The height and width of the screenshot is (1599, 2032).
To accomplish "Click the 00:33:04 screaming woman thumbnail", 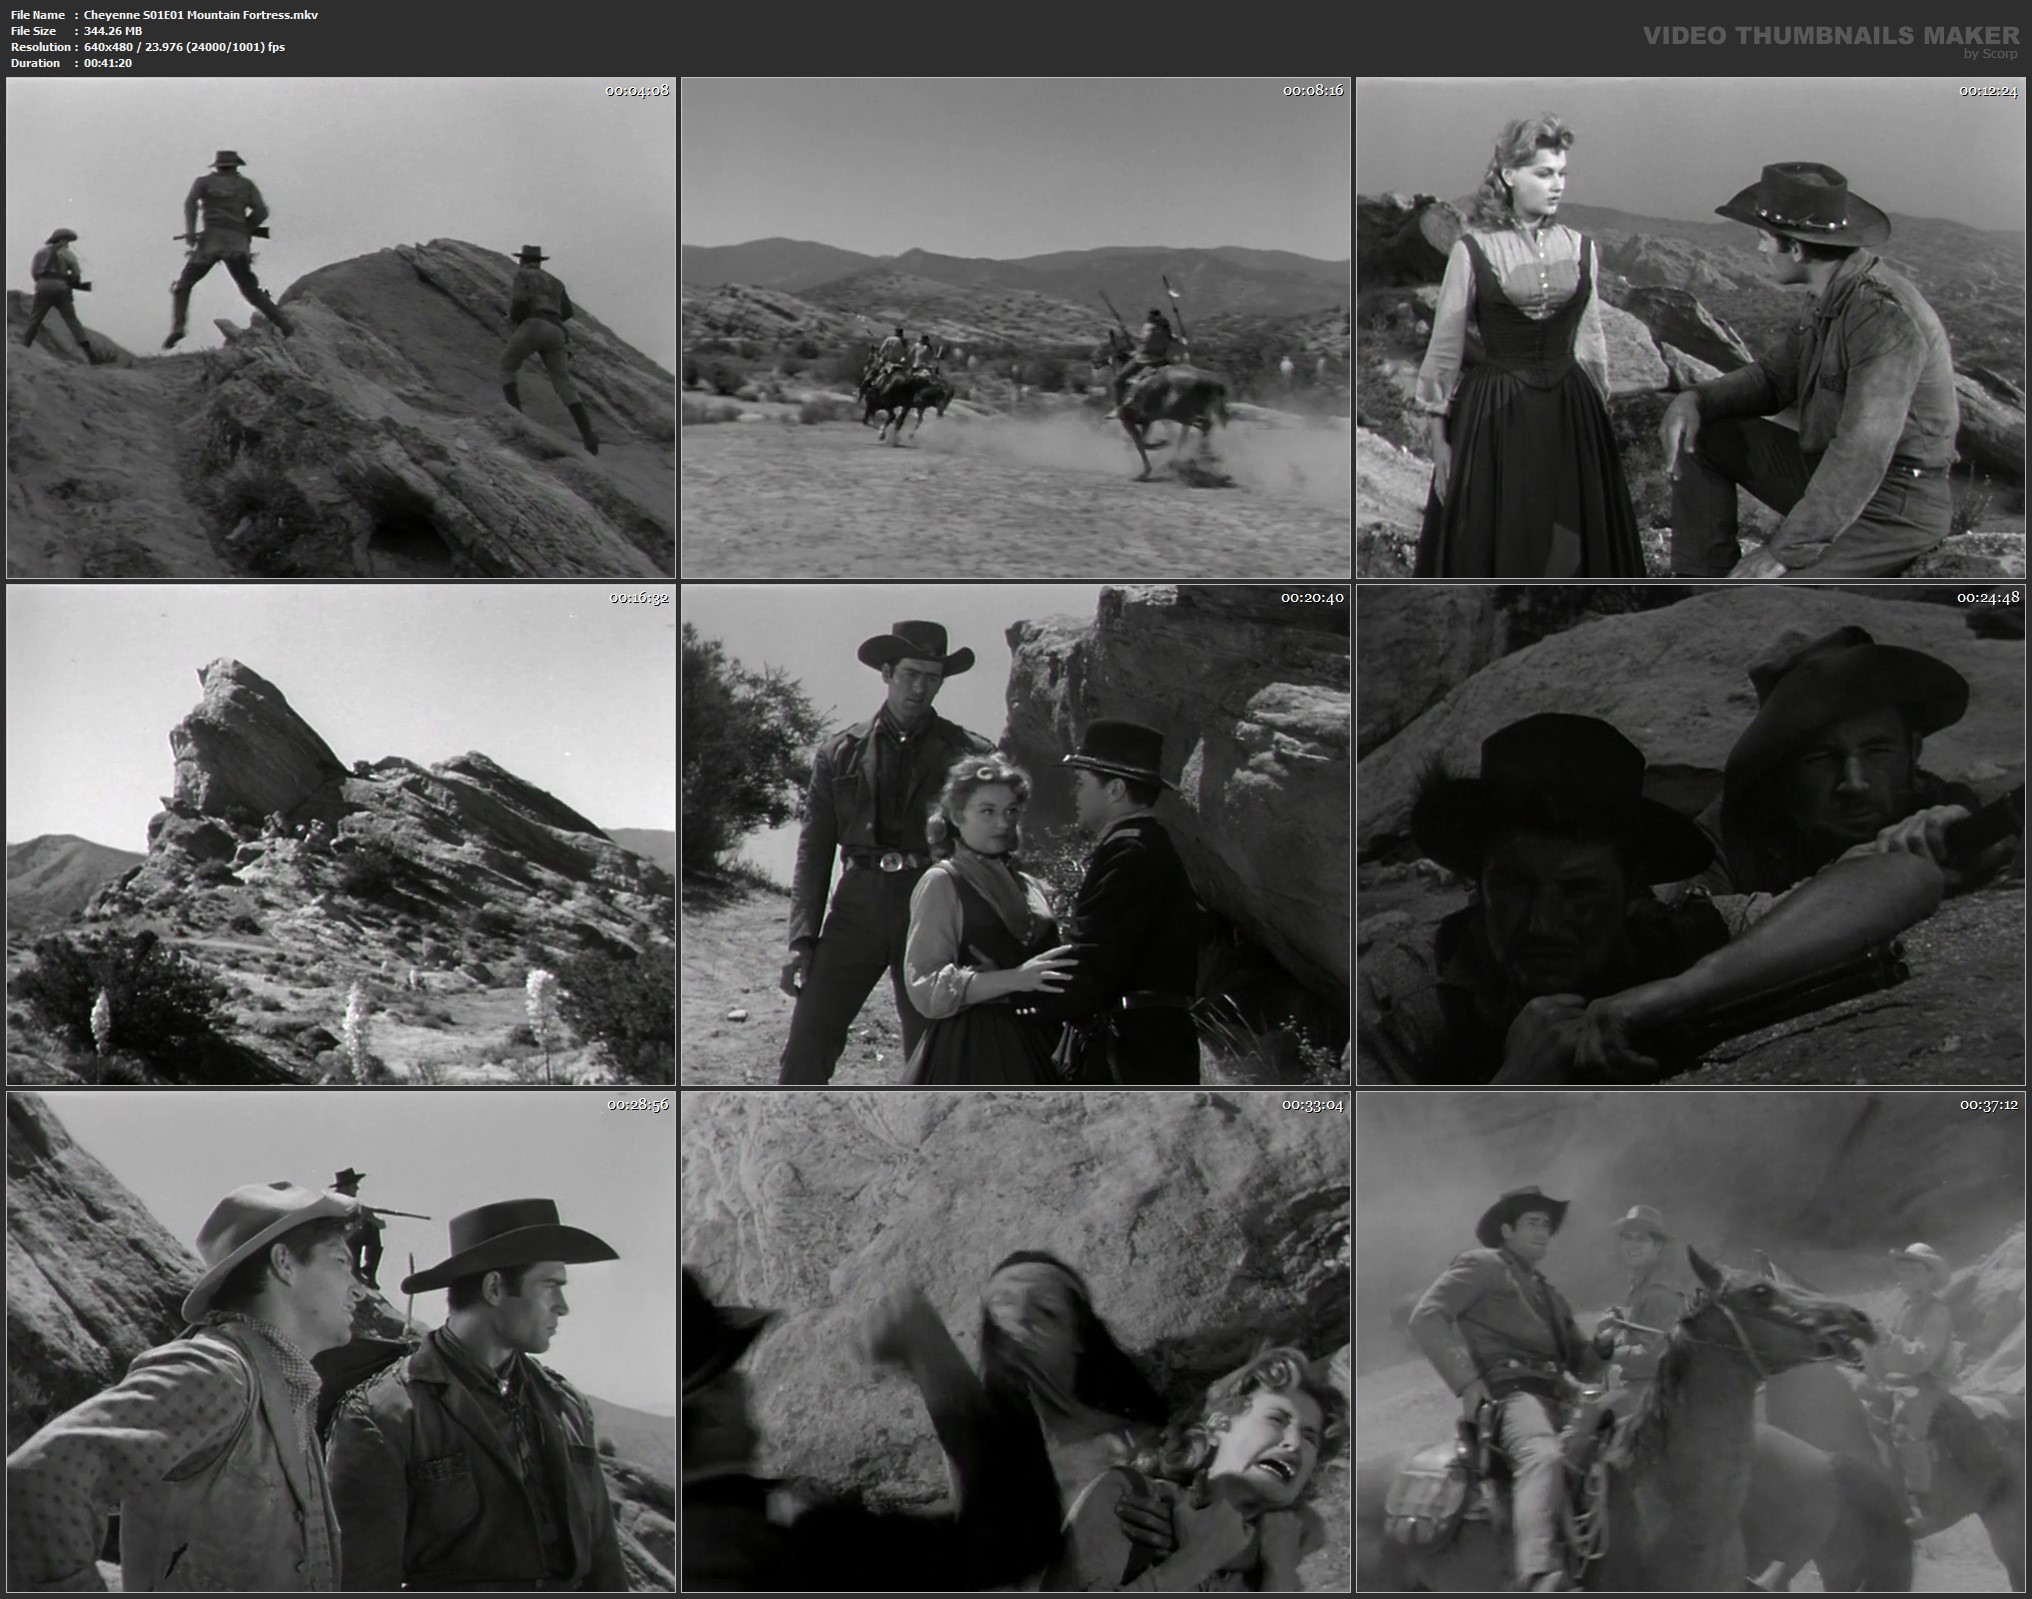I will pos(1015,1342).
